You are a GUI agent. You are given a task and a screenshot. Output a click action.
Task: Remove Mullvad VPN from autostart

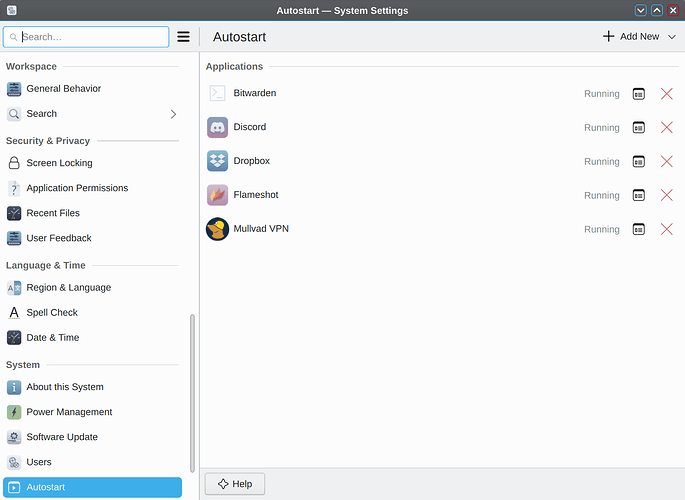click(666, 229)
